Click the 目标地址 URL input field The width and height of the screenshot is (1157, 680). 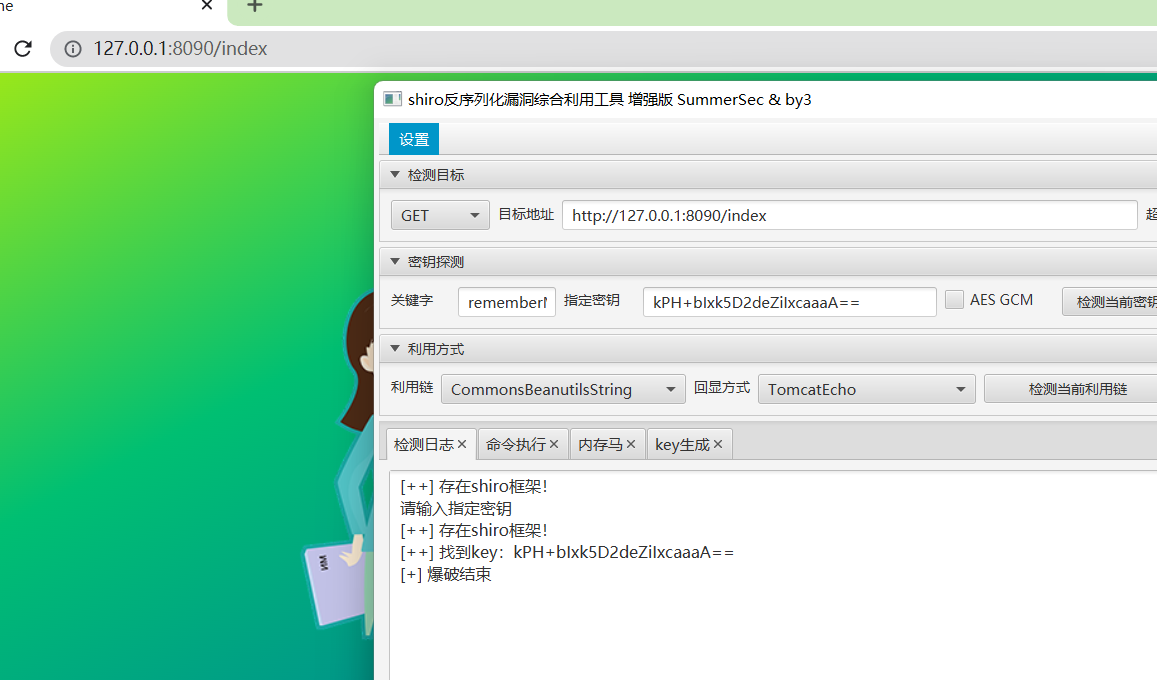(x=849, y=215)
